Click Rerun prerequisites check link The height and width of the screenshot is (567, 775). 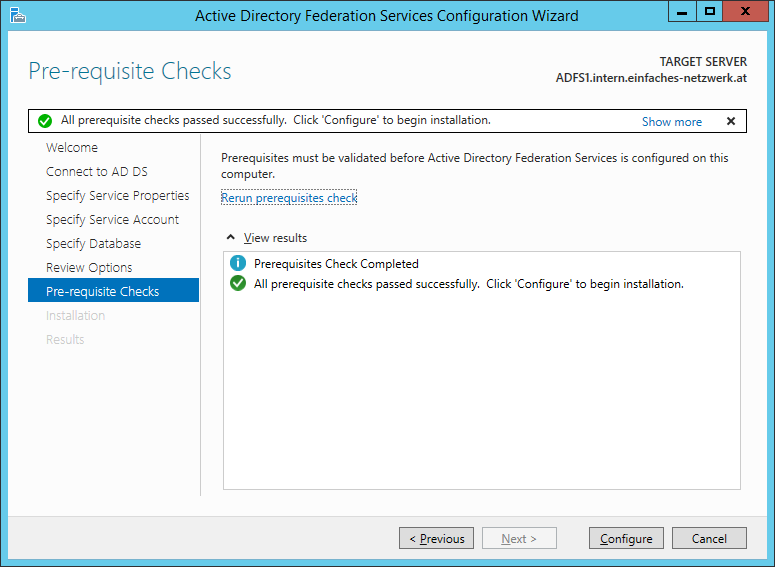click(289, 198)
